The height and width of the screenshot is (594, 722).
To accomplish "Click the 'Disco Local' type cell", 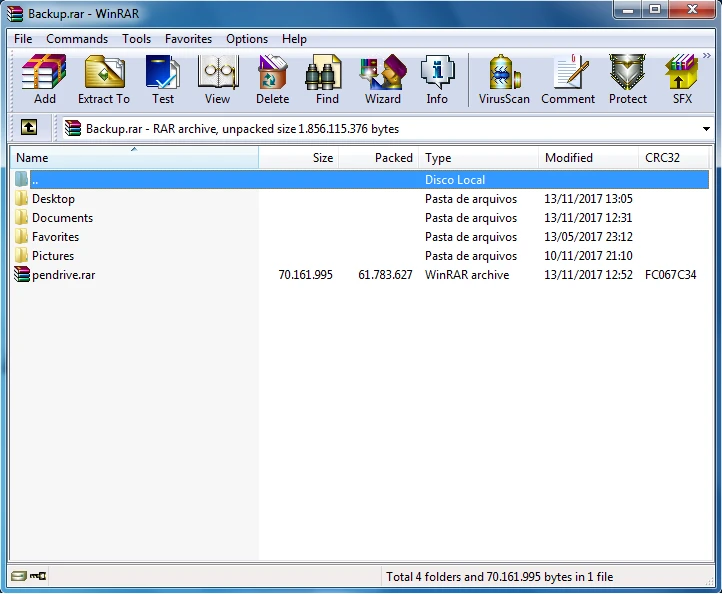I will (x=455, y=180).
